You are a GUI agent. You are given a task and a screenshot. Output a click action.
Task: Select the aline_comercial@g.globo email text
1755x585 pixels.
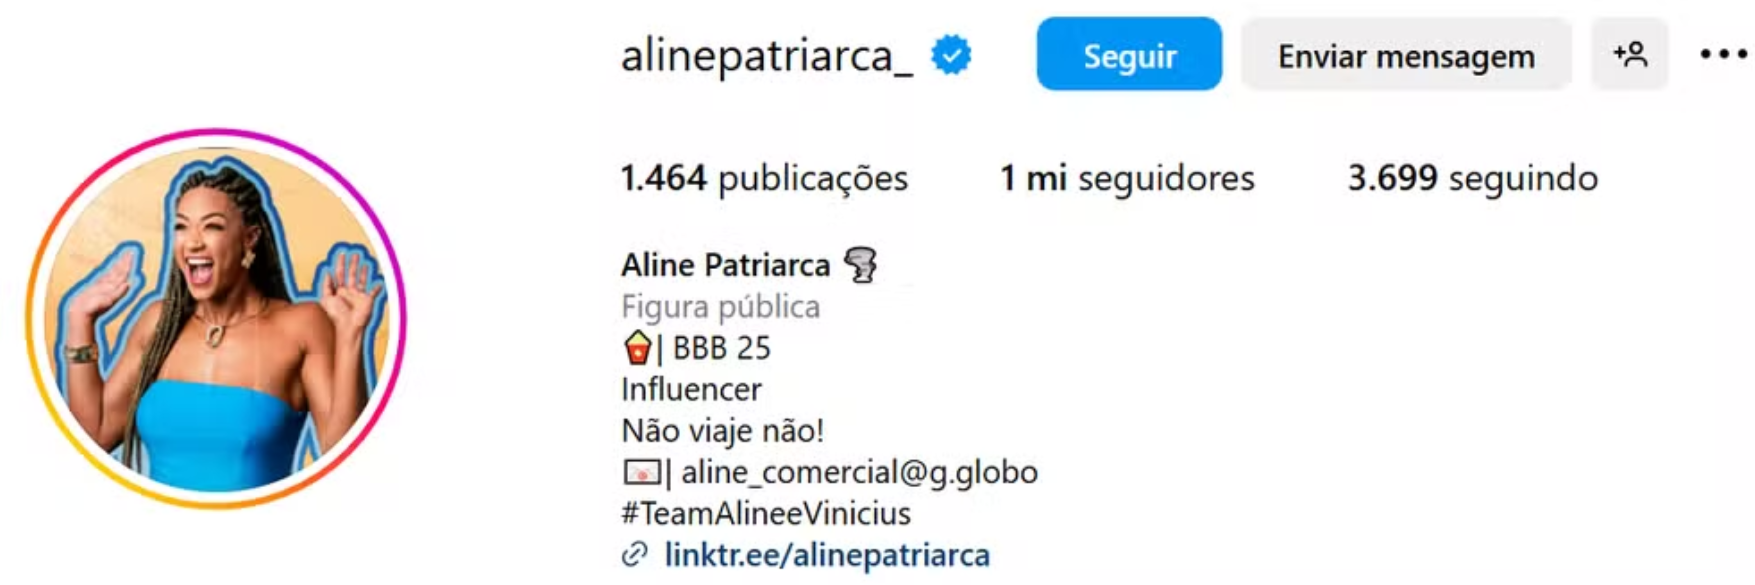click(x=859, y=472)
